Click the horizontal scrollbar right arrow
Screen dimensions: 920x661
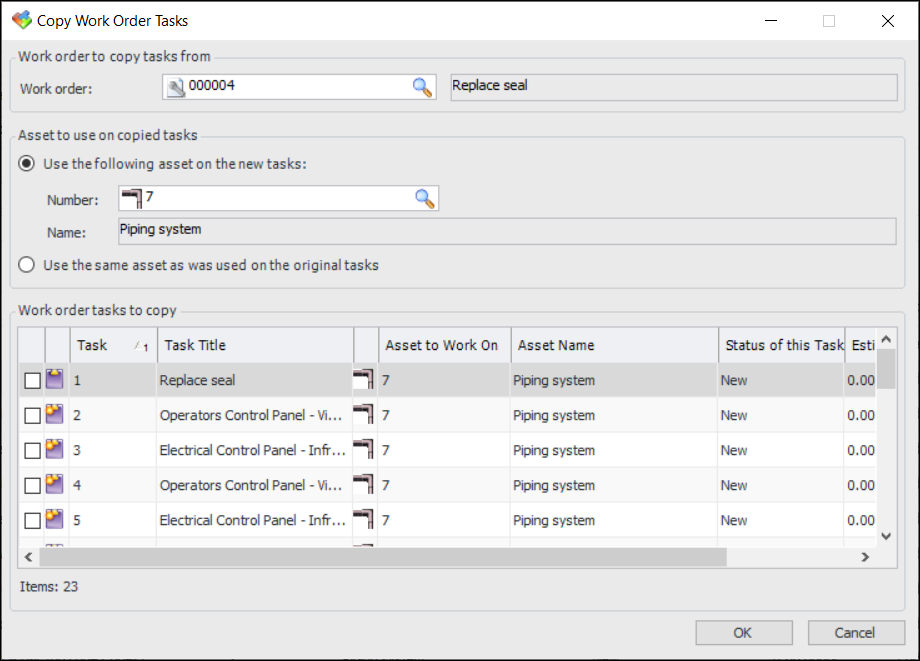point(865,557)
